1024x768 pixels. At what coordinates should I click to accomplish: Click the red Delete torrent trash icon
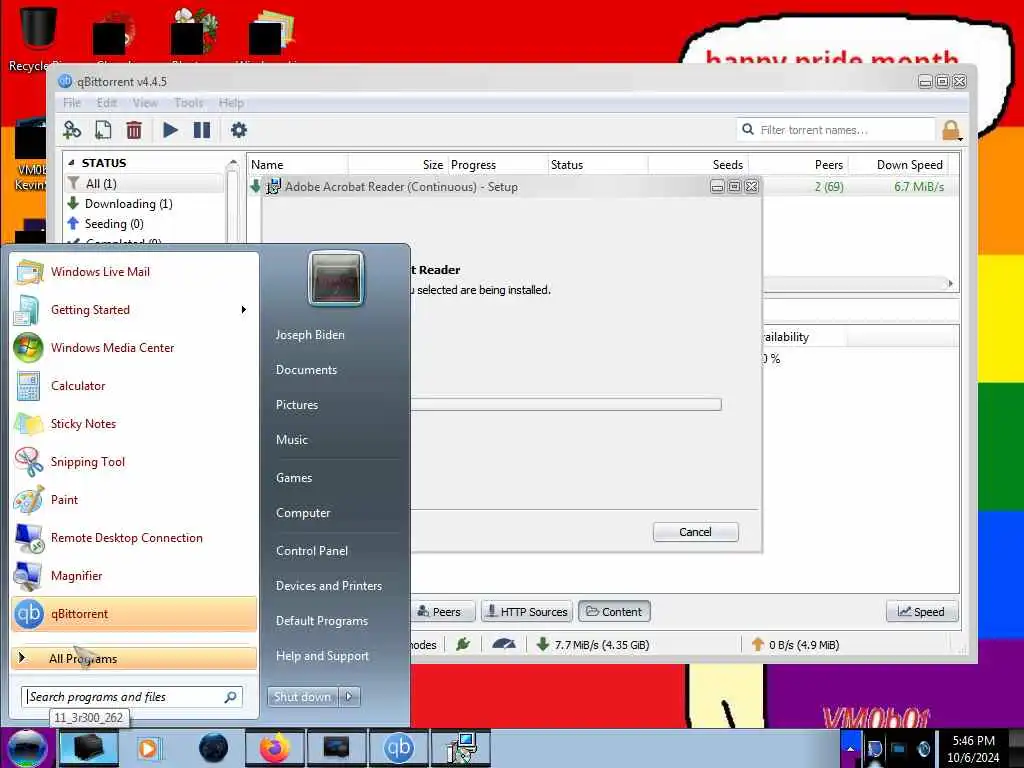point(134,130)
